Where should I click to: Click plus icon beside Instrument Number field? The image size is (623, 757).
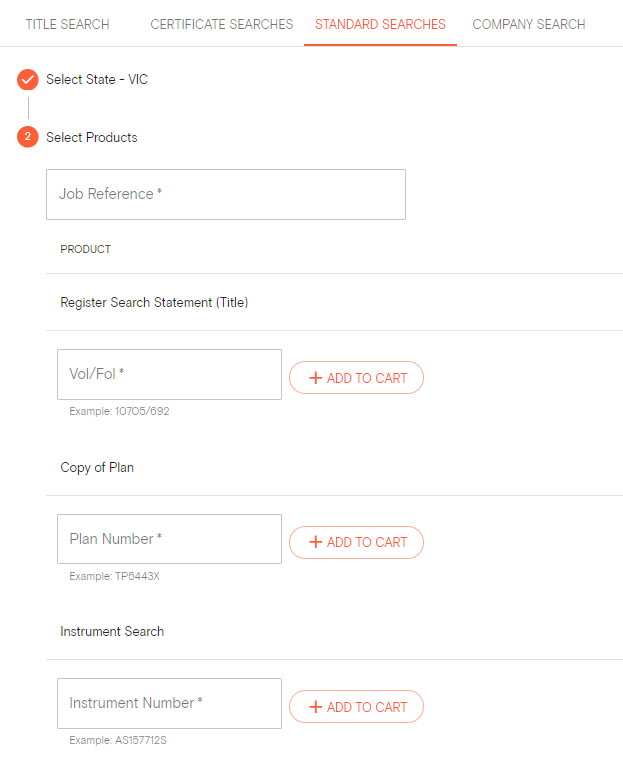click(315, 707)
